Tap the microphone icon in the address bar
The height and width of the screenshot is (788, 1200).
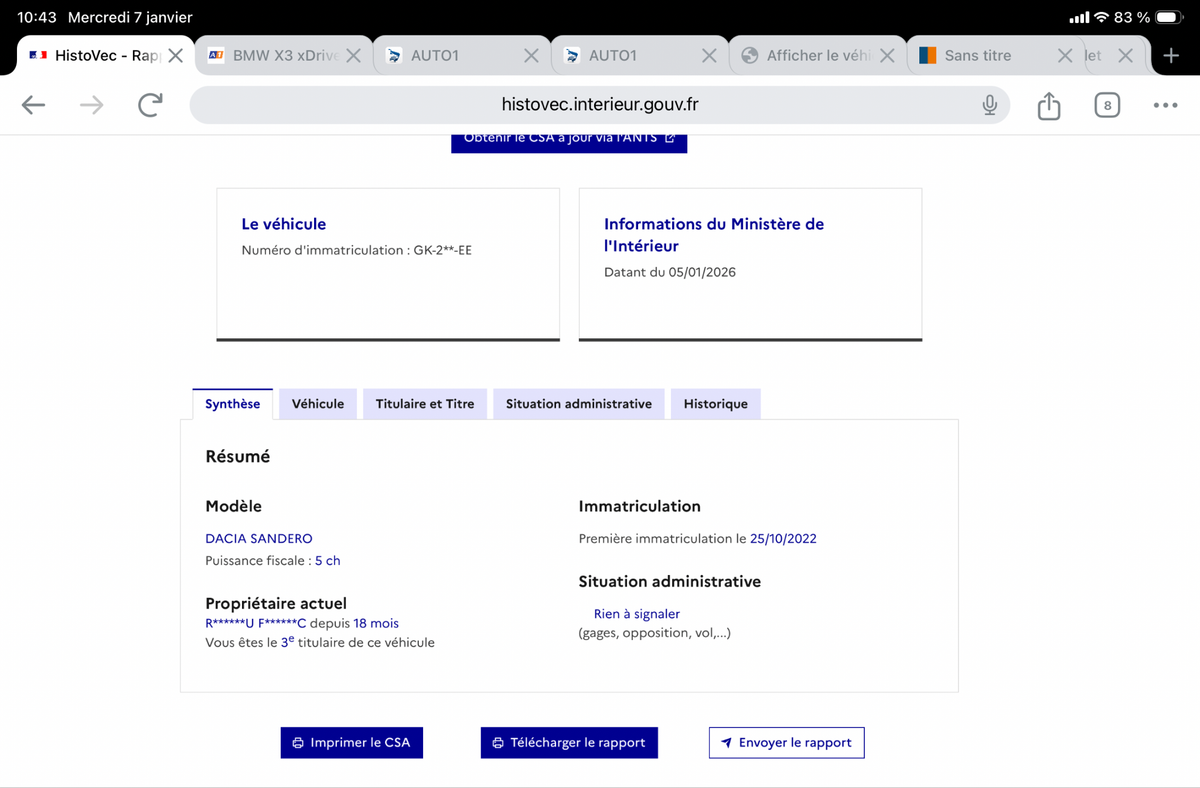click(990, 105)
